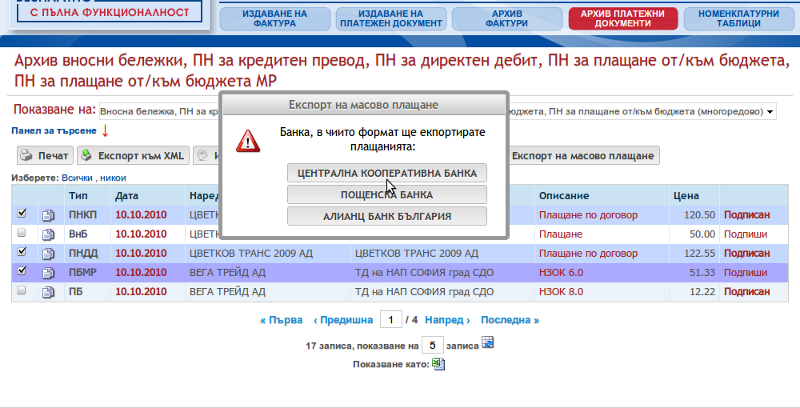The width and height of the screenshot is (800, 408).
Task: Go to Предишна page
Action: tap(343, 320)
